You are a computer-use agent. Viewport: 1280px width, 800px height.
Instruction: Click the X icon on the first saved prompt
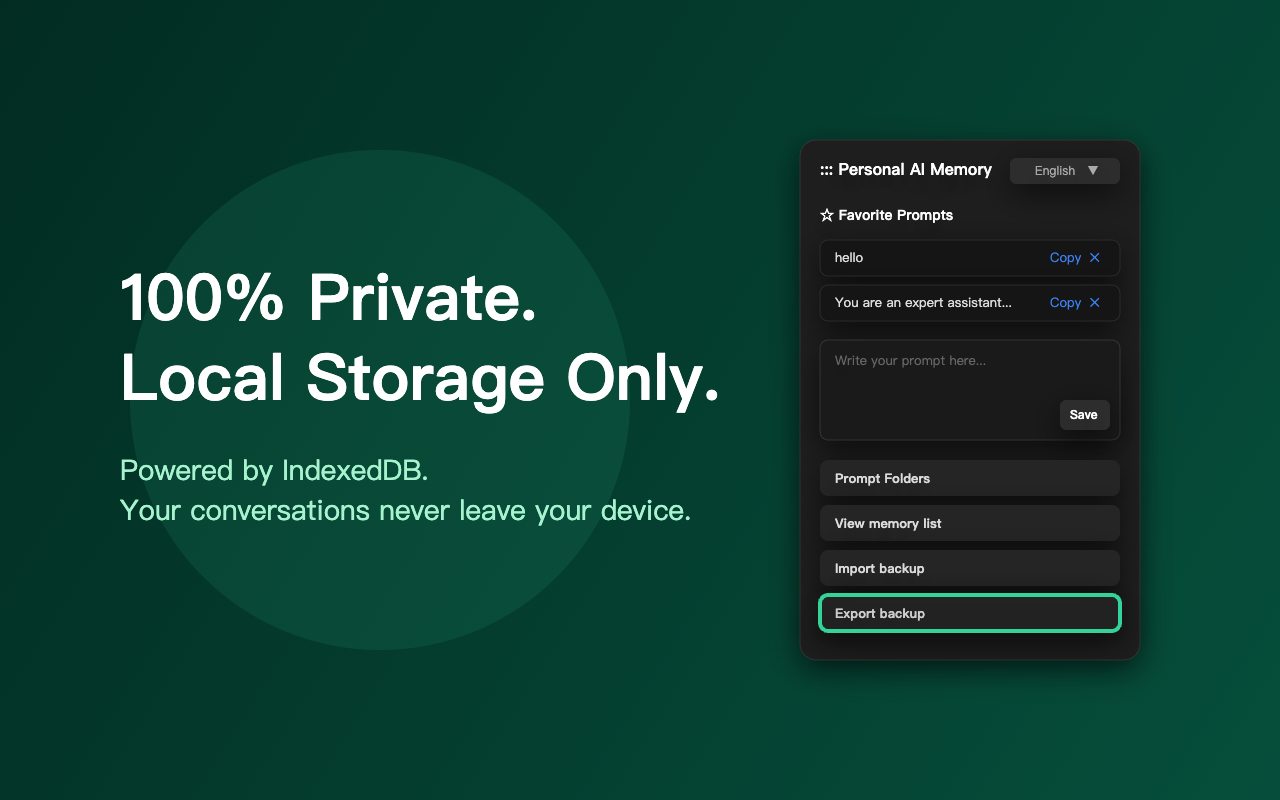coord(1096,257)
